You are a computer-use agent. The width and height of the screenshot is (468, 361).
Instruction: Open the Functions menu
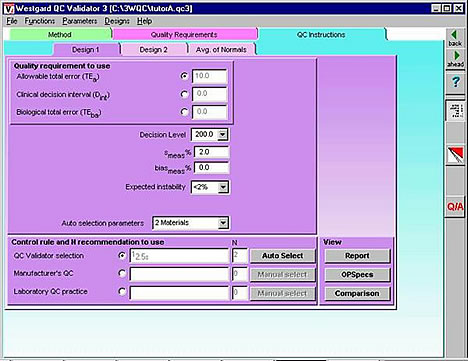[40, 21]
